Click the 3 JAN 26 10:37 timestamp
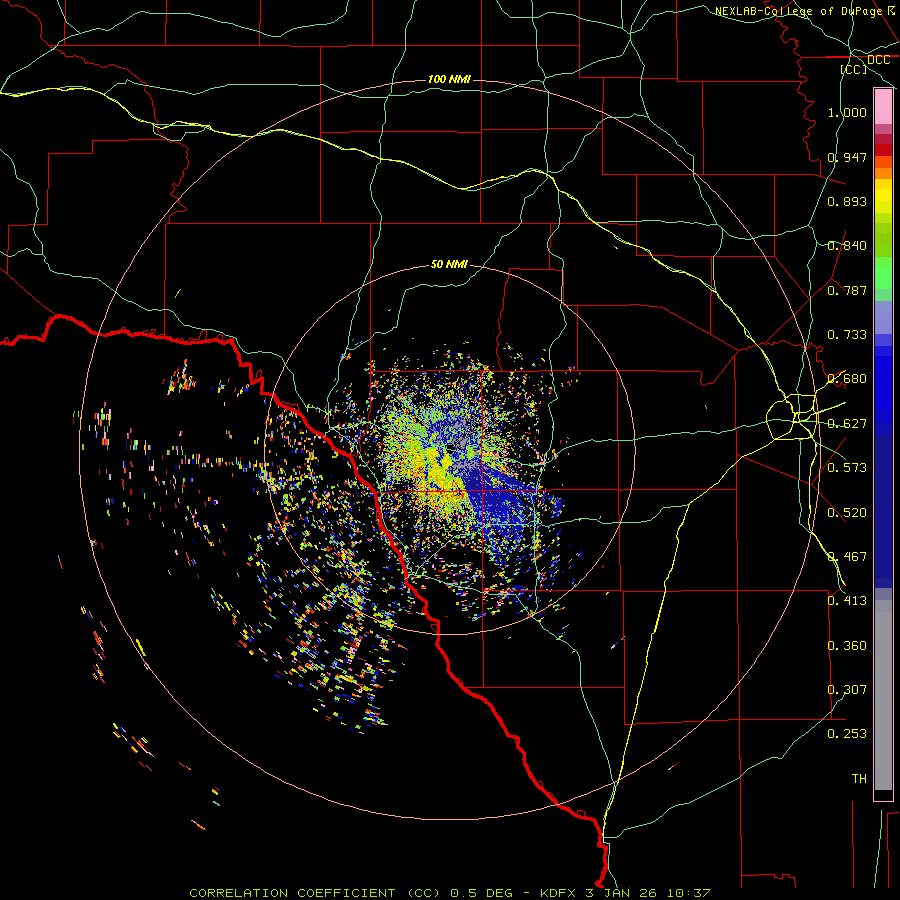900x900 pixels. tap(648, 893)
